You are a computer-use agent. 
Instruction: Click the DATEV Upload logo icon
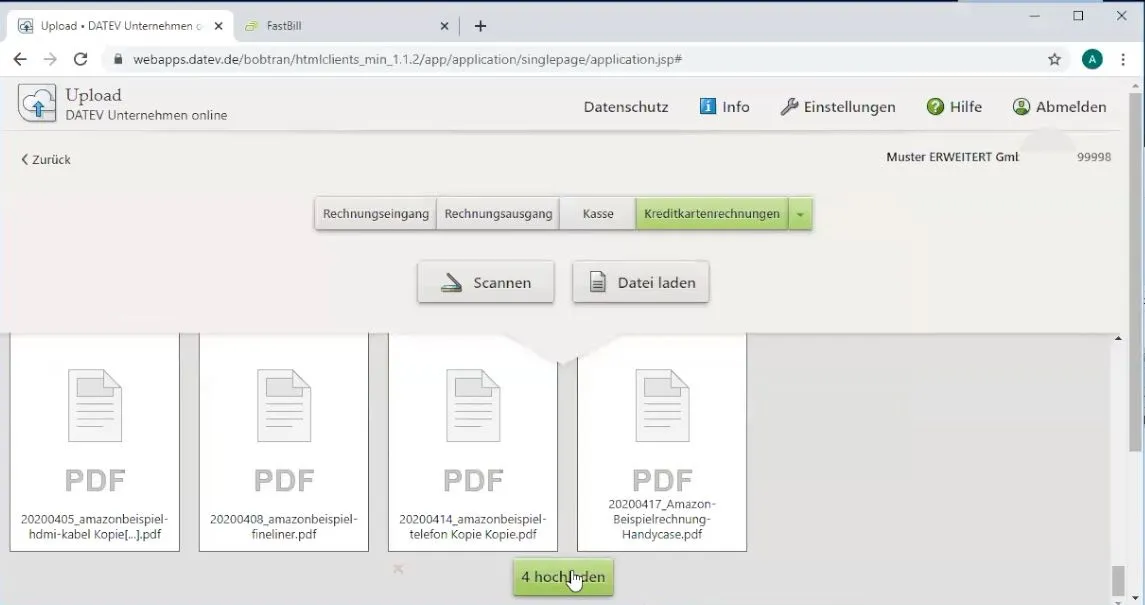[38, 104]
